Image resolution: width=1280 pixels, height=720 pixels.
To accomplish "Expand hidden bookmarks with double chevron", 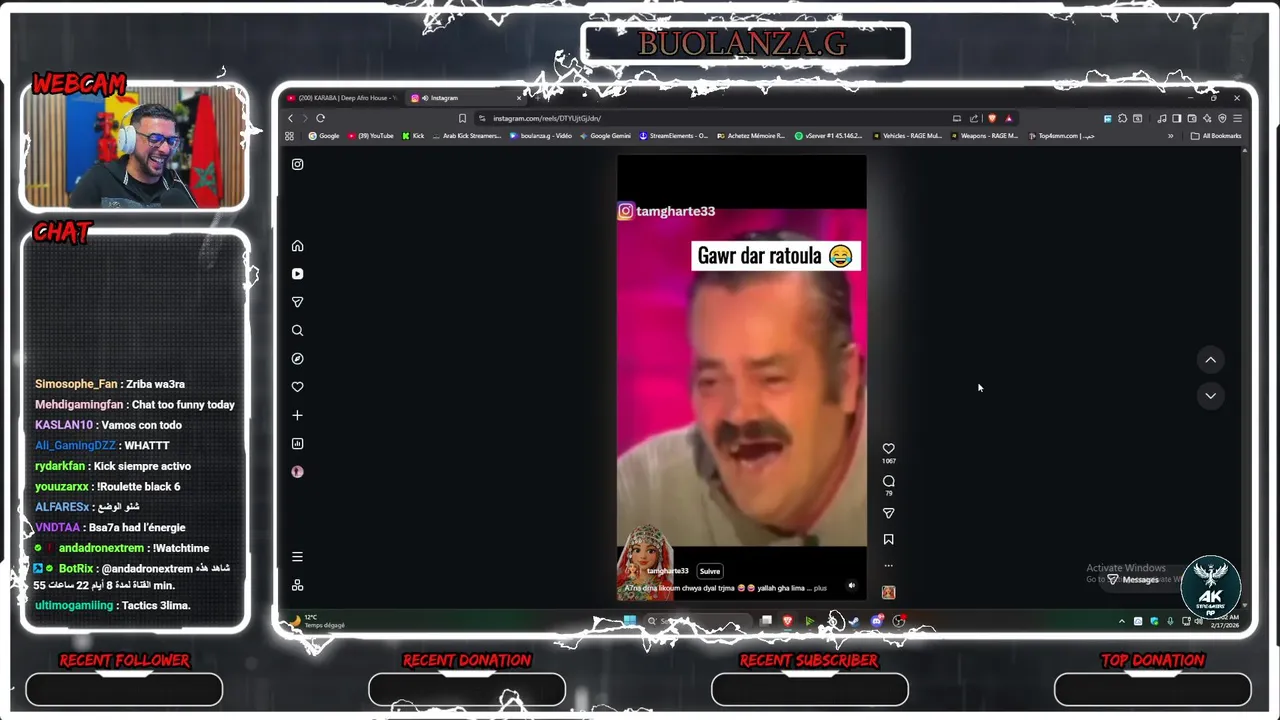I will coord(1170,136).
